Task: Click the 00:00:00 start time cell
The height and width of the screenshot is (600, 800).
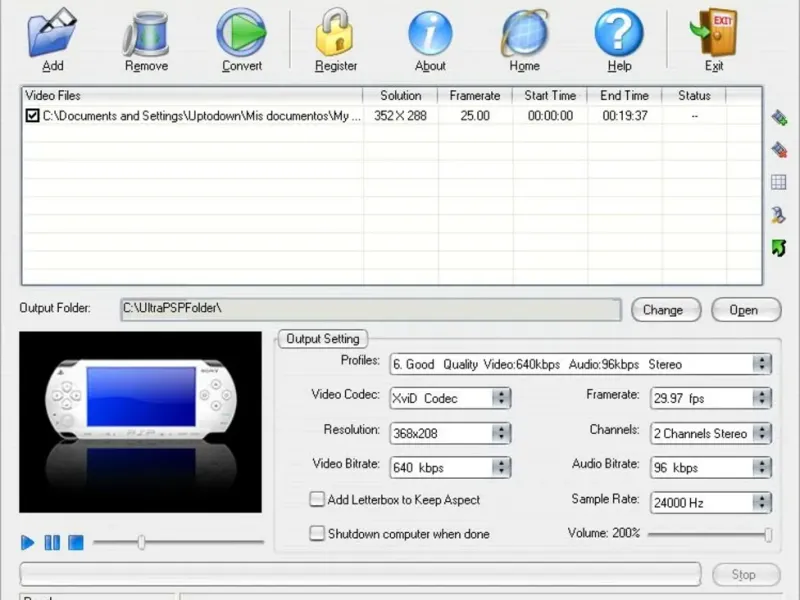Action: pyautogui.click(x=550, y=116)
